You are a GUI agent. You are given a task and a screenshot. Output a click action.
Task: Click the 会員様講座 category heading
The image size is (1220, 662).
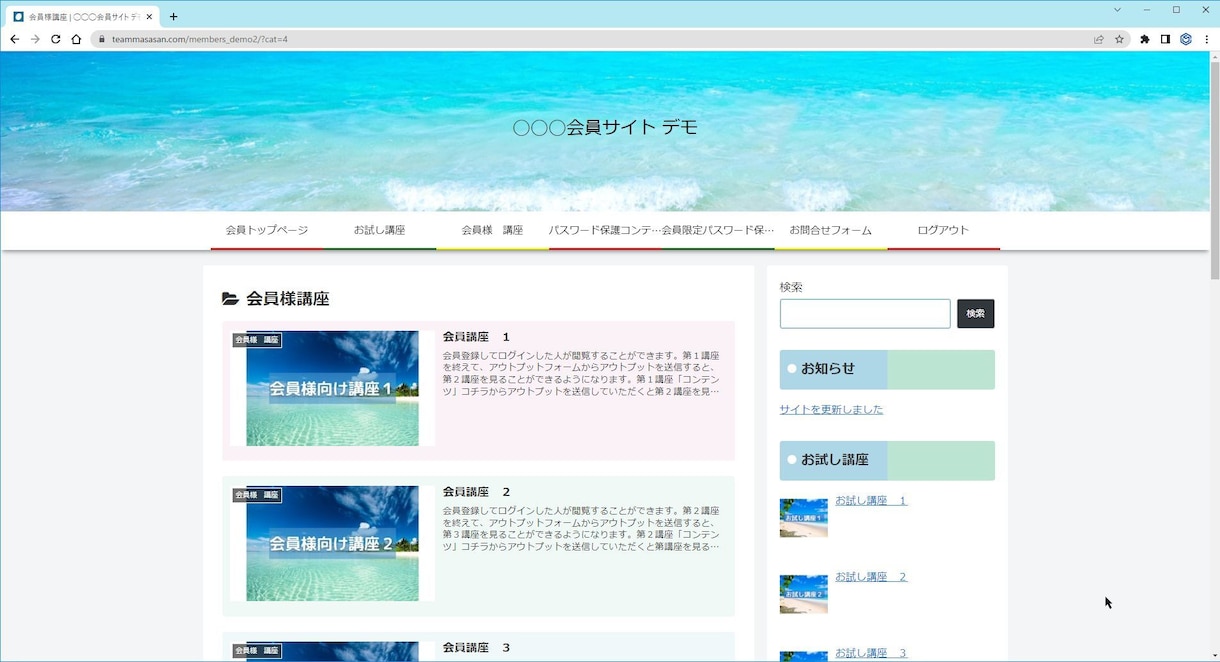tap(288, 299)
